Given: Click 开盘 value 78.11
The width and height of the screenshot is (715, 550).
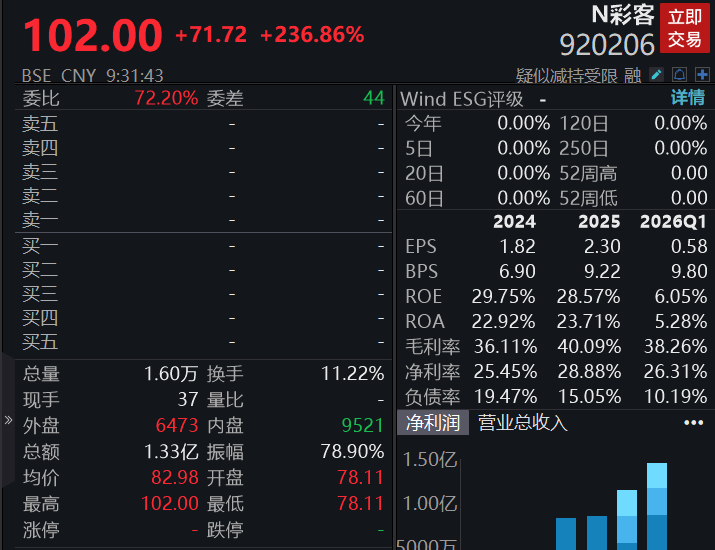Looking at the screenshot, I should 361,478.
